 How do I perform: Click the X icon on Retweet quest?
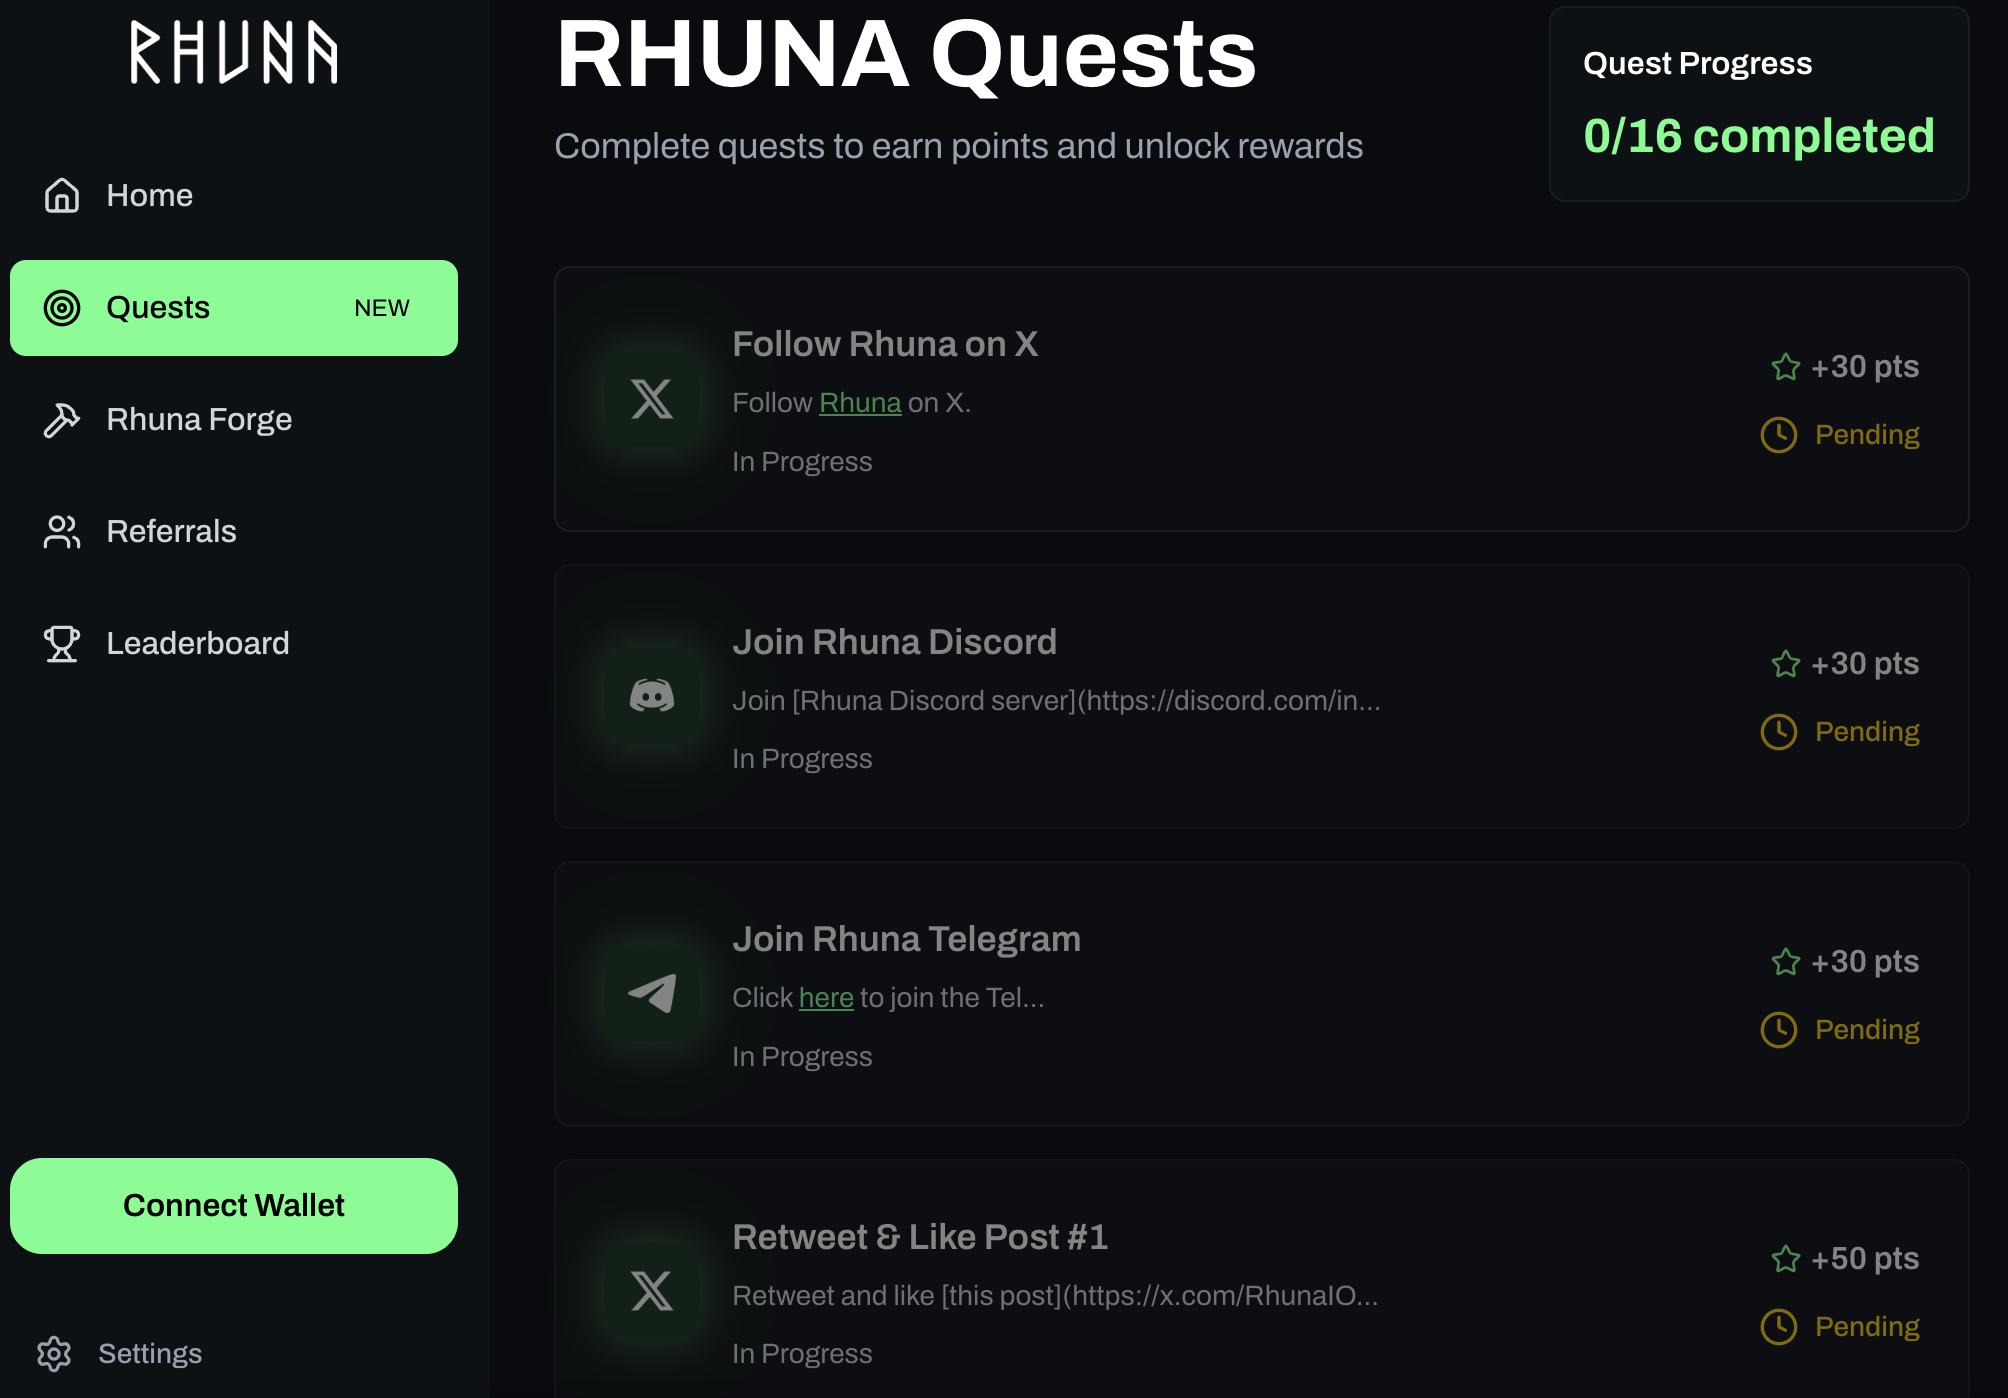tap(652, 1291)
